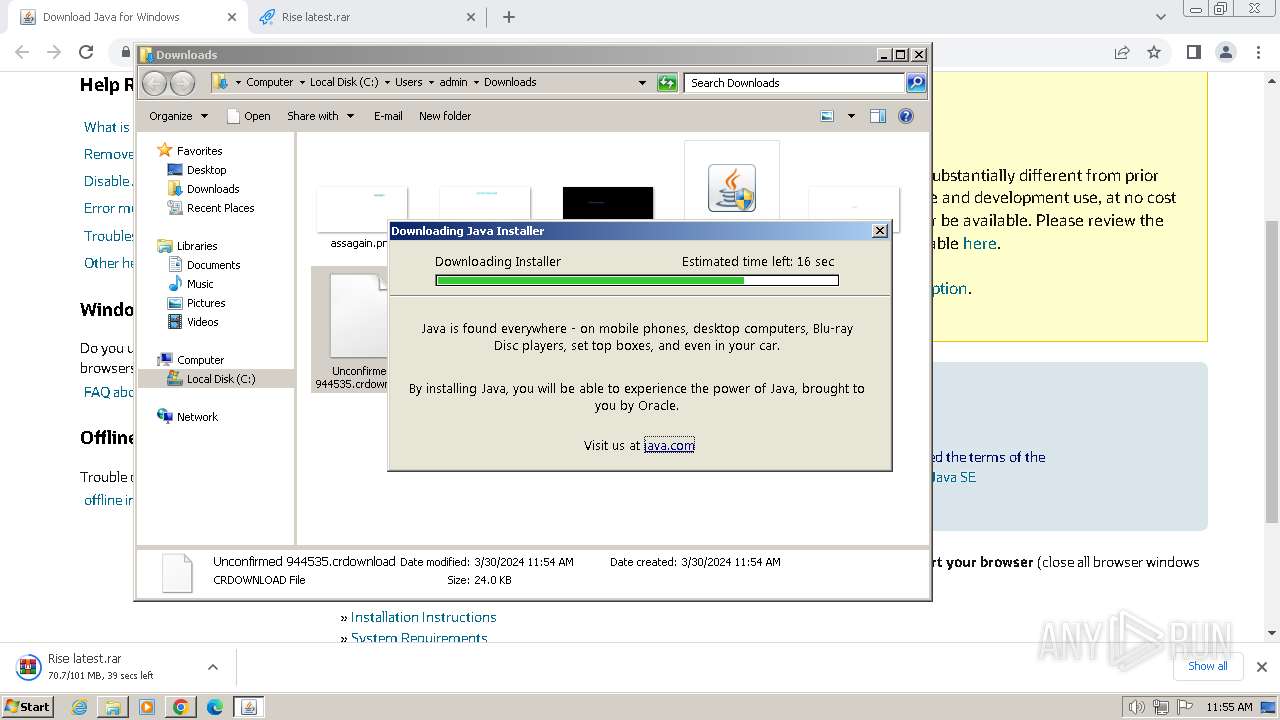
Task: Click the Chrome back arrow
Action: point(22,52)
